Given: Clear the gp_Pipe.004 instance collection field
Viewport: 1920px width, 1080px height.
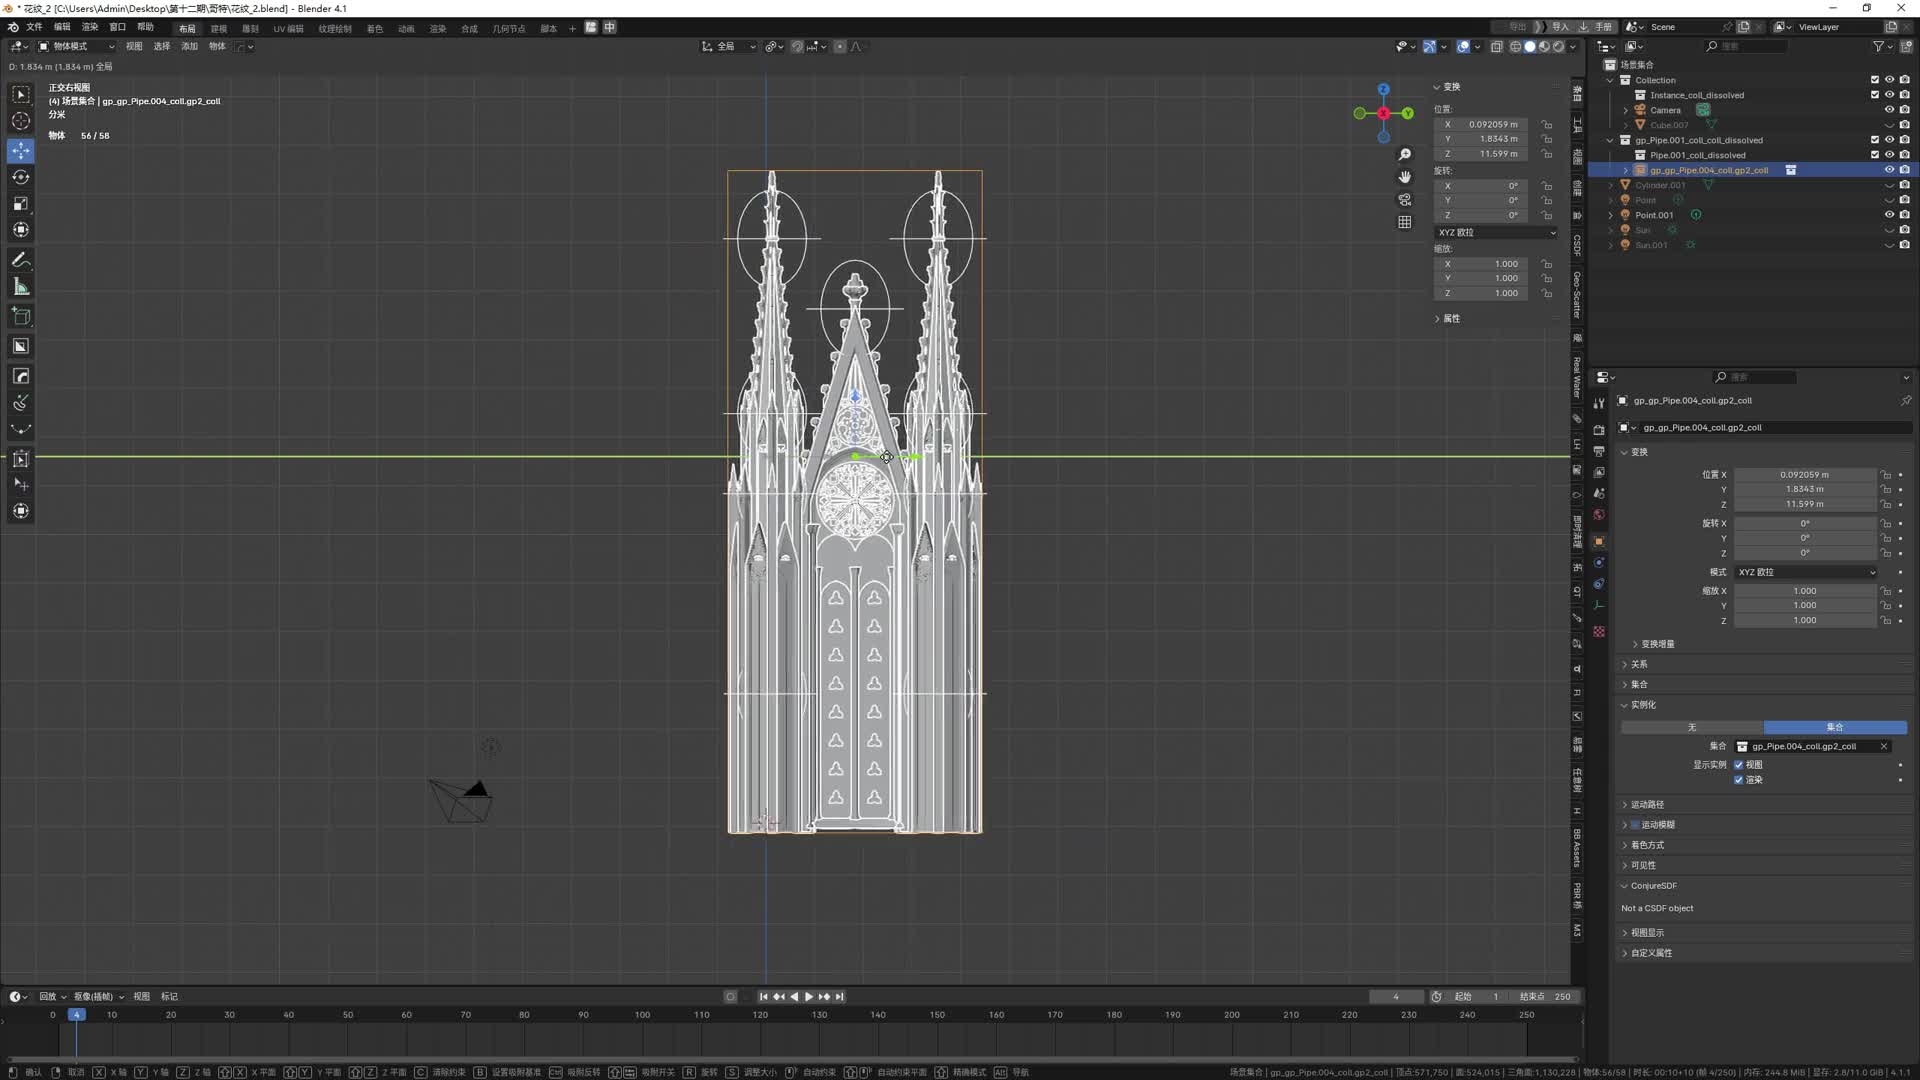Looking at the screenshot, I should click(1884, 746).
